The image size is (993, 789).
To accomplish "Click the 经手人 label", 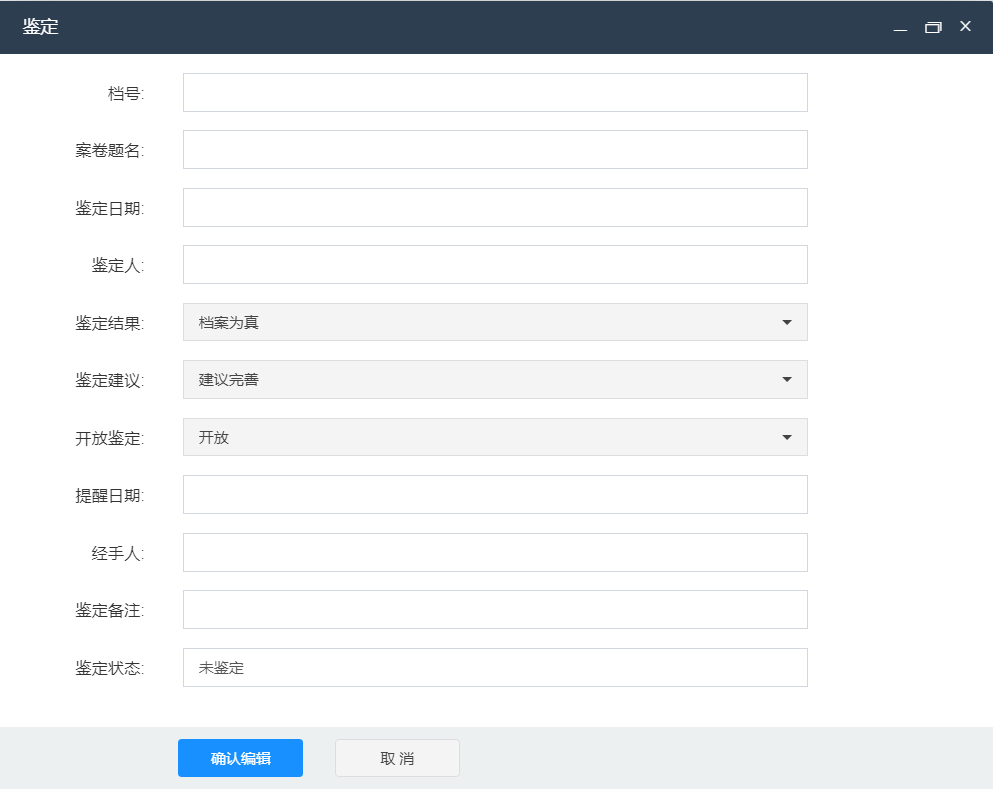I will [118, 553].
